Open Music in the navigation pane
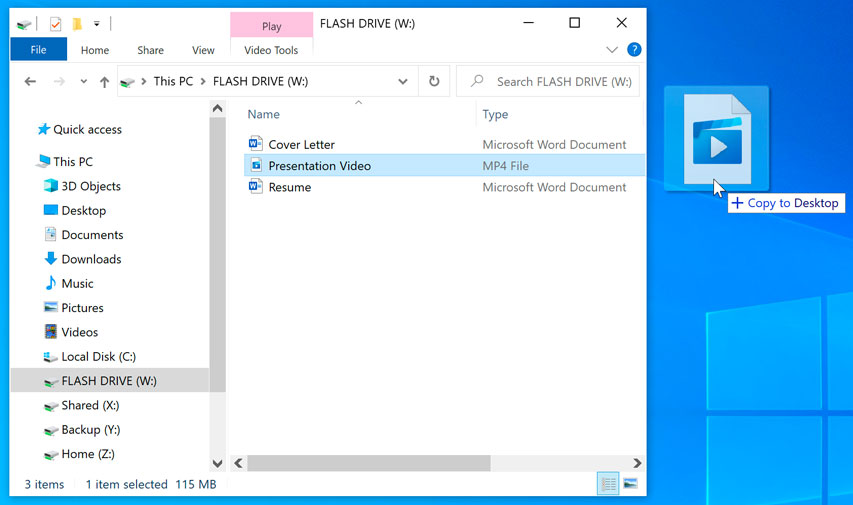 tap(77, 284)
